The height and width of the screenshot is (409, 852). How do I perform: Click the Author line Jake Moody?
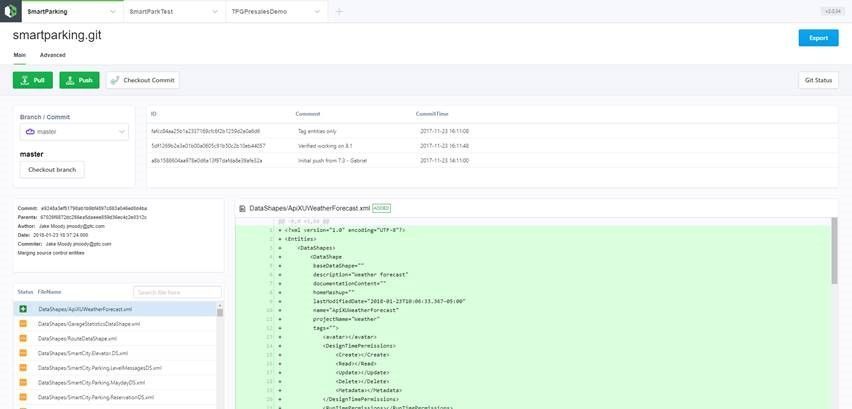61,226
